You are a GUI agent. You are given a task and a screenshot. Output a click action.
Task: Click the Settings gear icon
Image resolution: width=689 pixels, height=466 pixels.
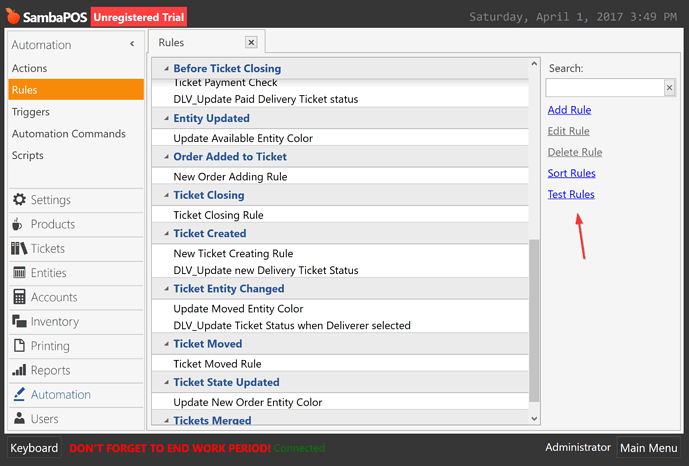pos(19,200)
